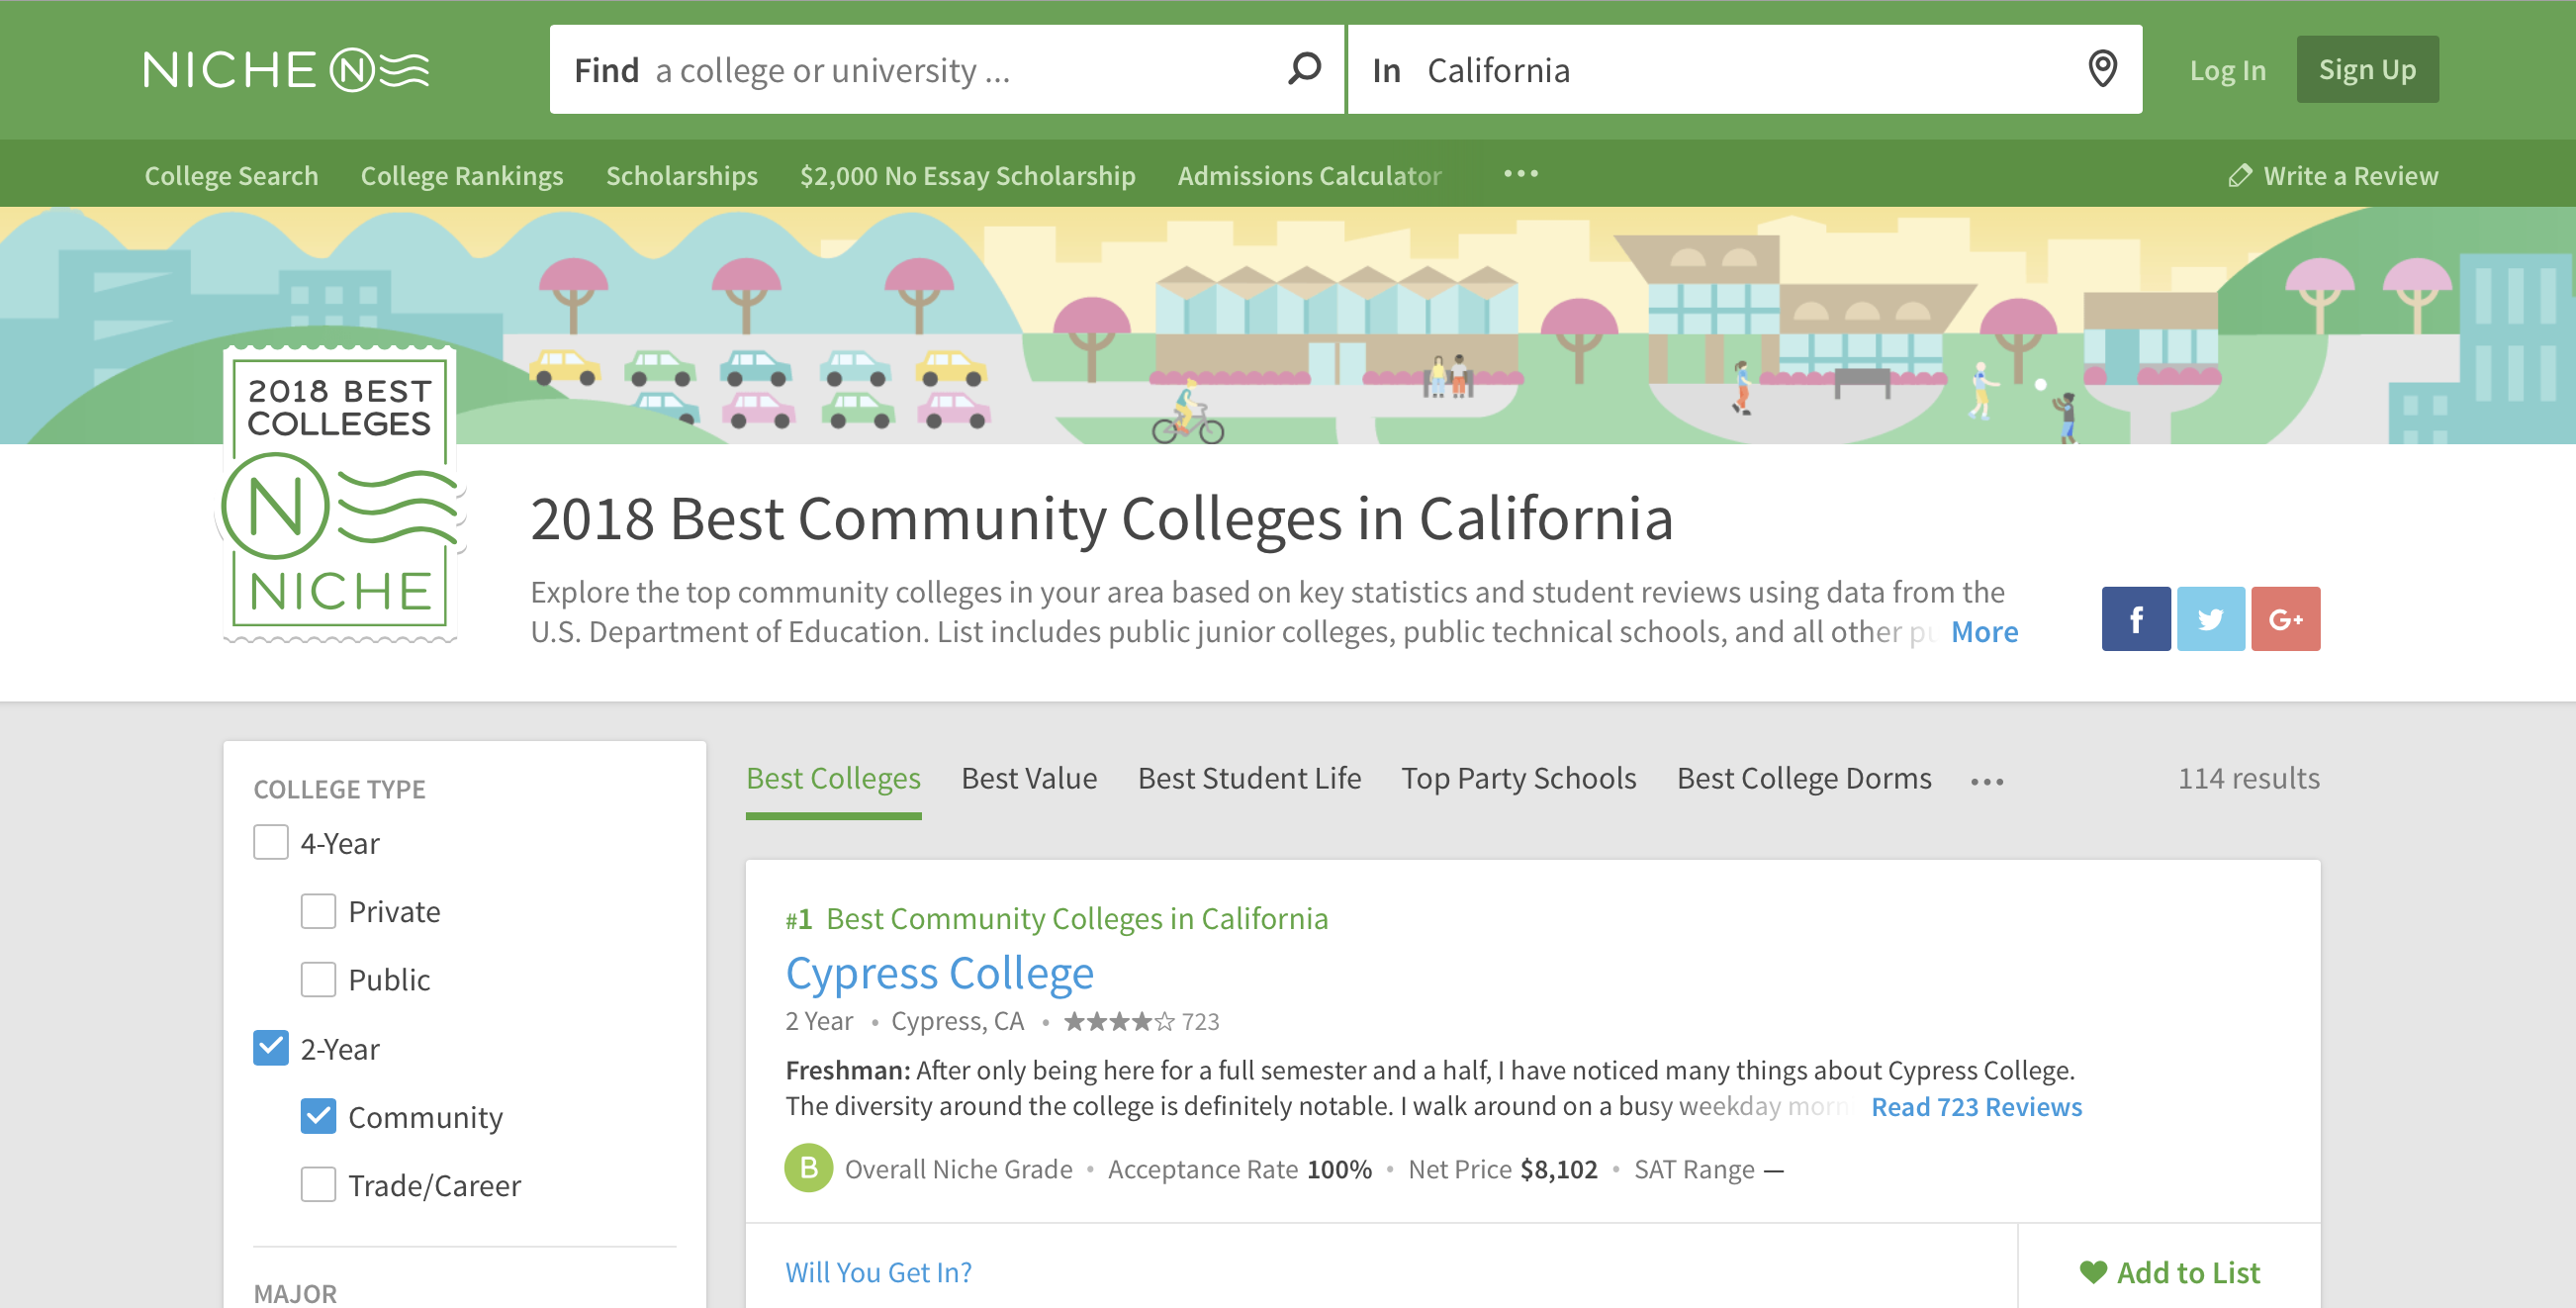Expand more ranking tabs via dots
This screenshot has width=2576, height=1308.
click(1986, 781)
